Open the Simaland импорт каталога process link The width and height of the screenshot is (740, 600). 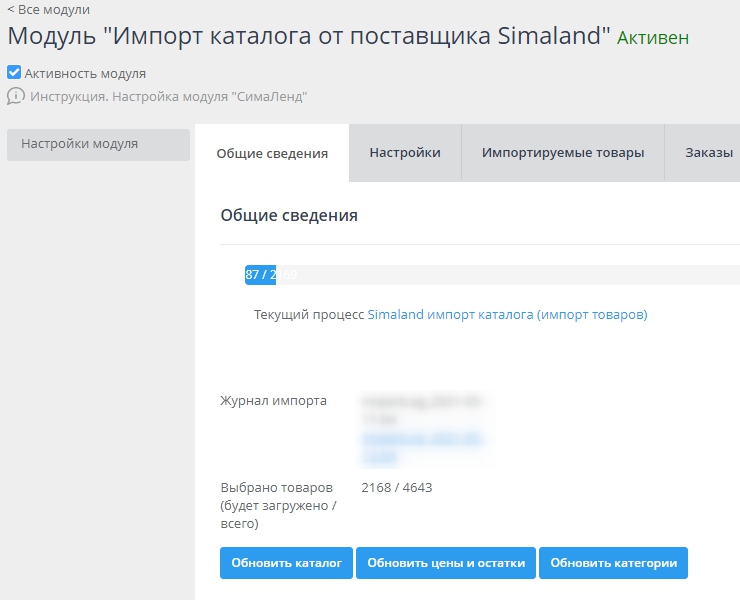[x=507, y=314]
